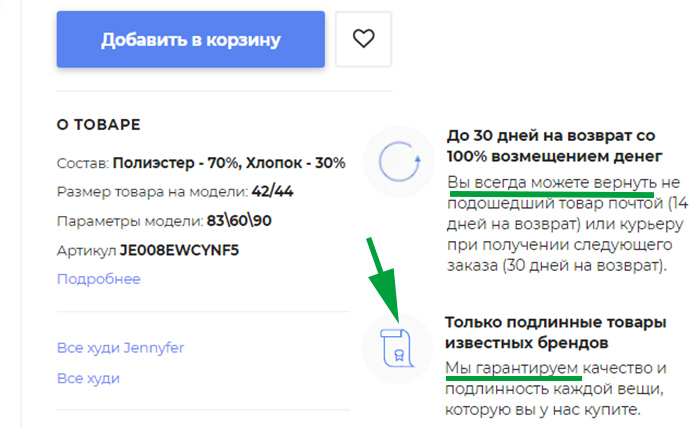Click the green arrow annotation

[x=384, y=280]
